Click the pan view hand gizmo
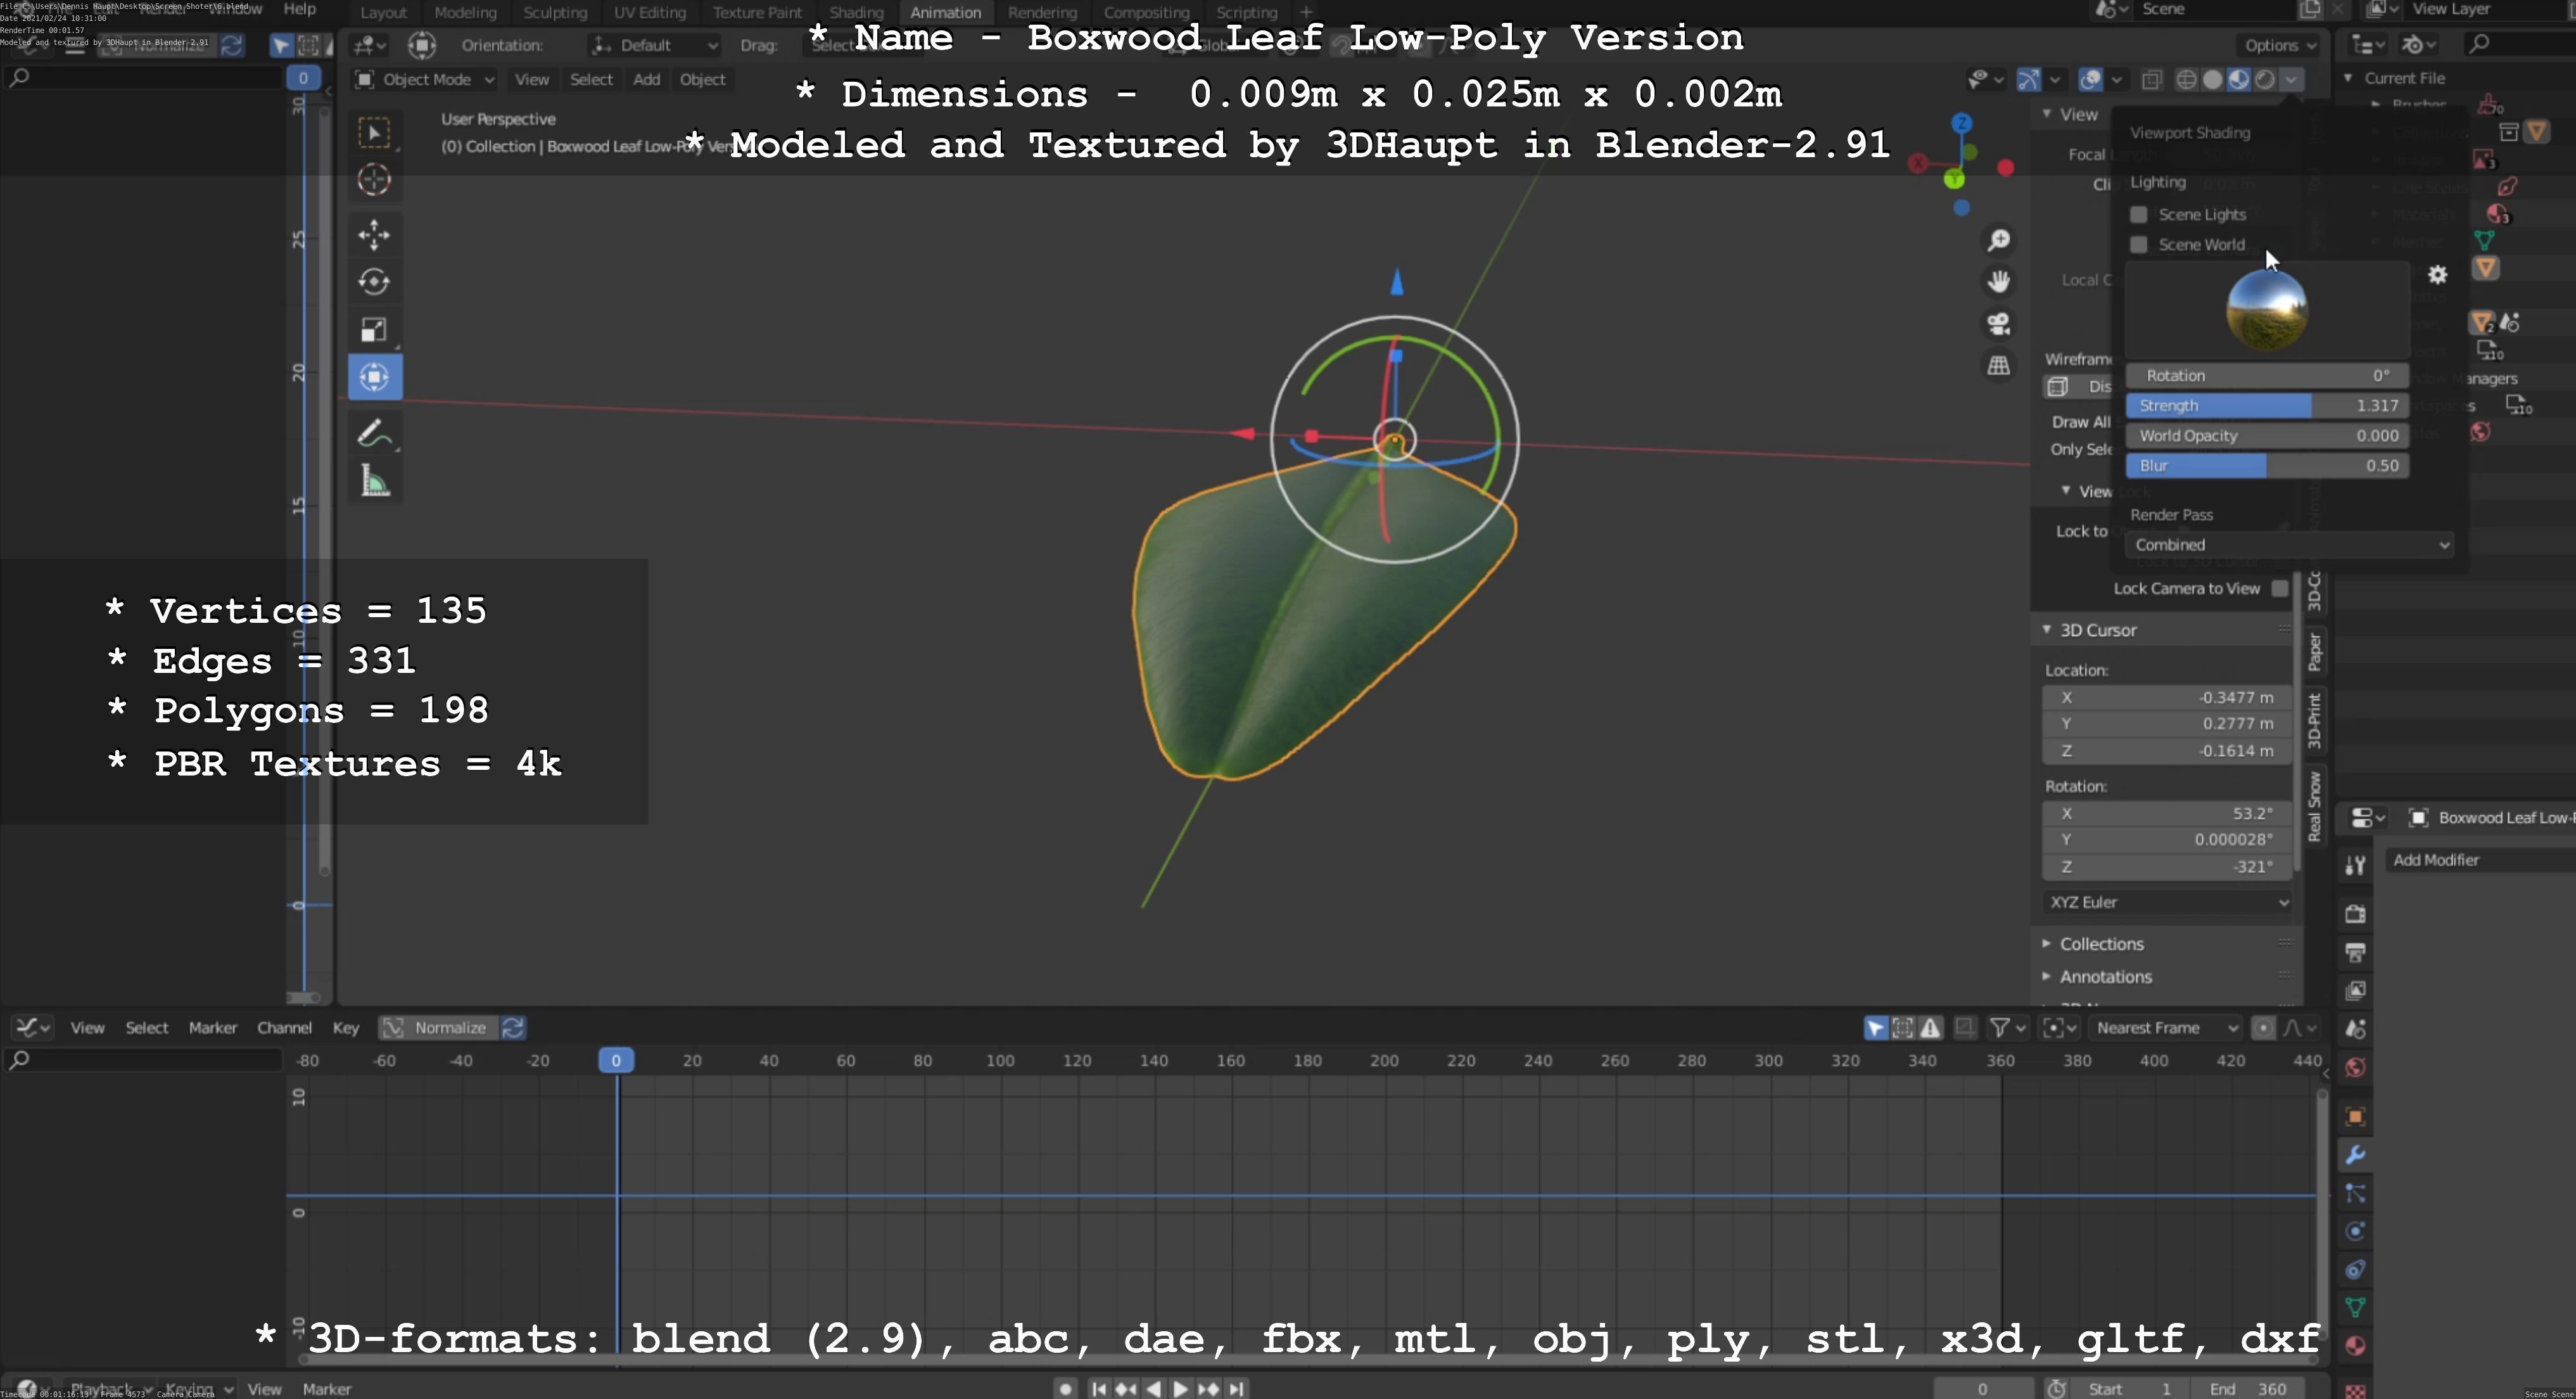The height and width of the screenshot is (1399, 2576). coord(1999,282)
